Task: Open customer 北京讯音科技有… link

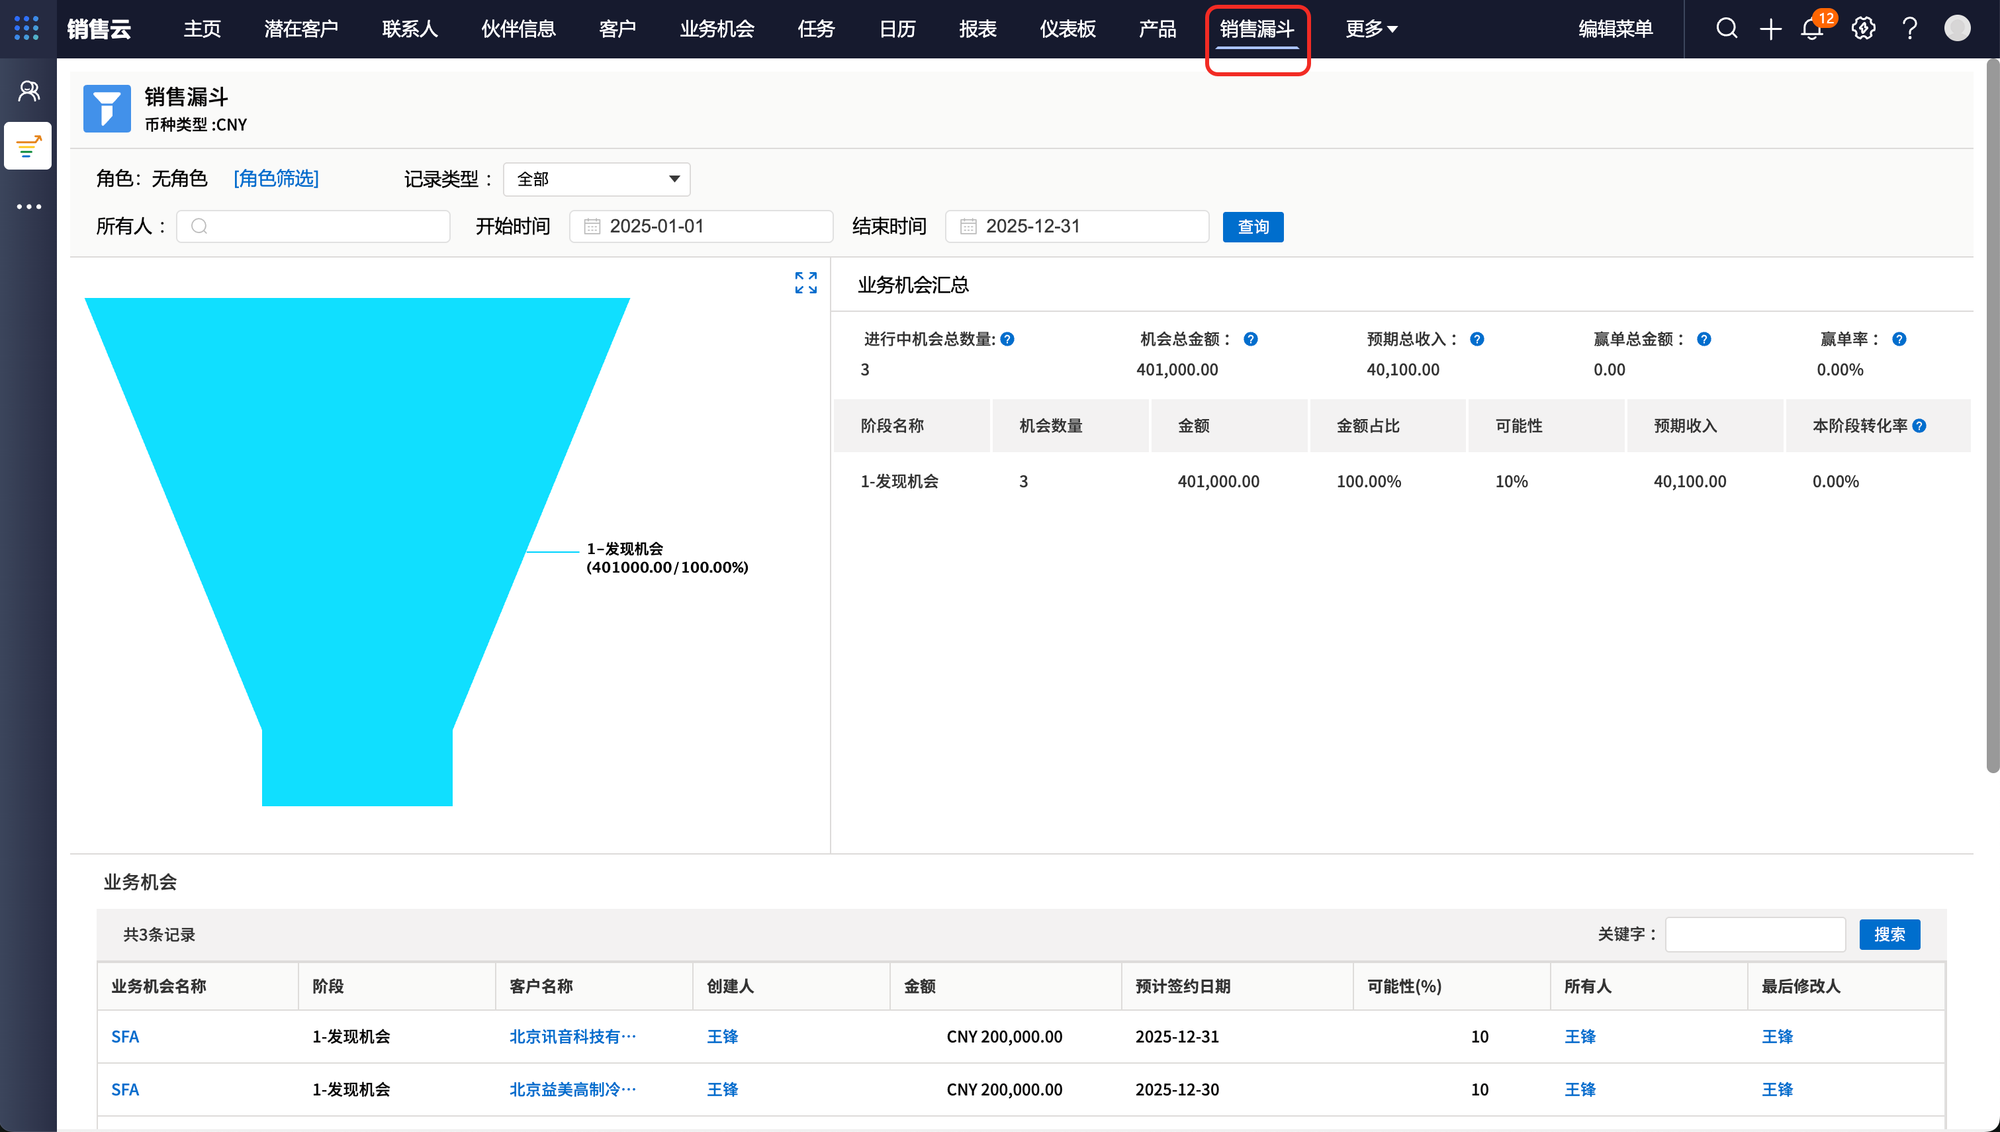Action: [572, 1037]
